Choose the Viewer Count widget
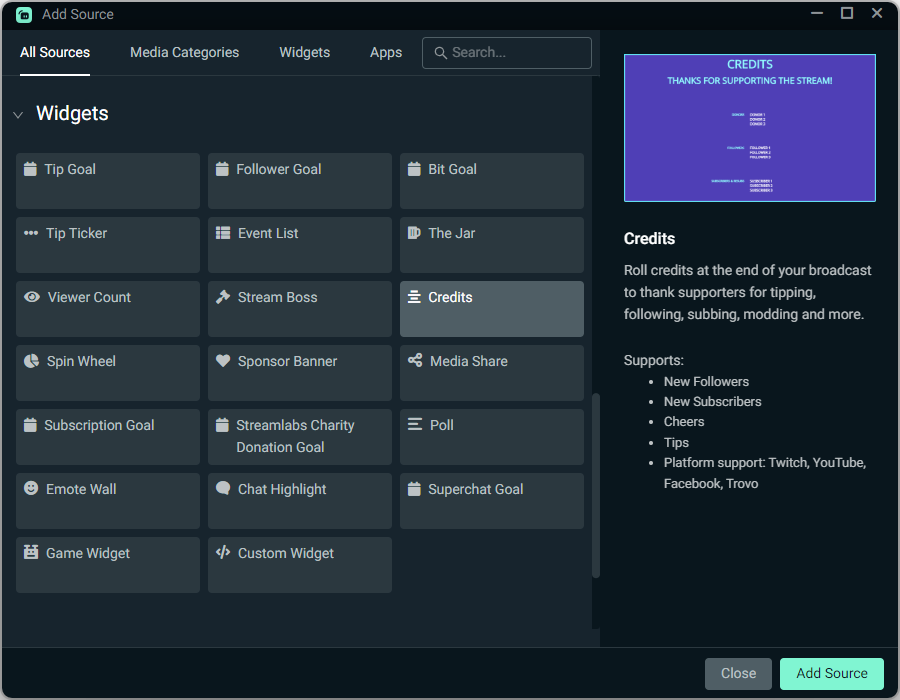The height and width of the screenshot is (700, 900). (x=107, y=309)
